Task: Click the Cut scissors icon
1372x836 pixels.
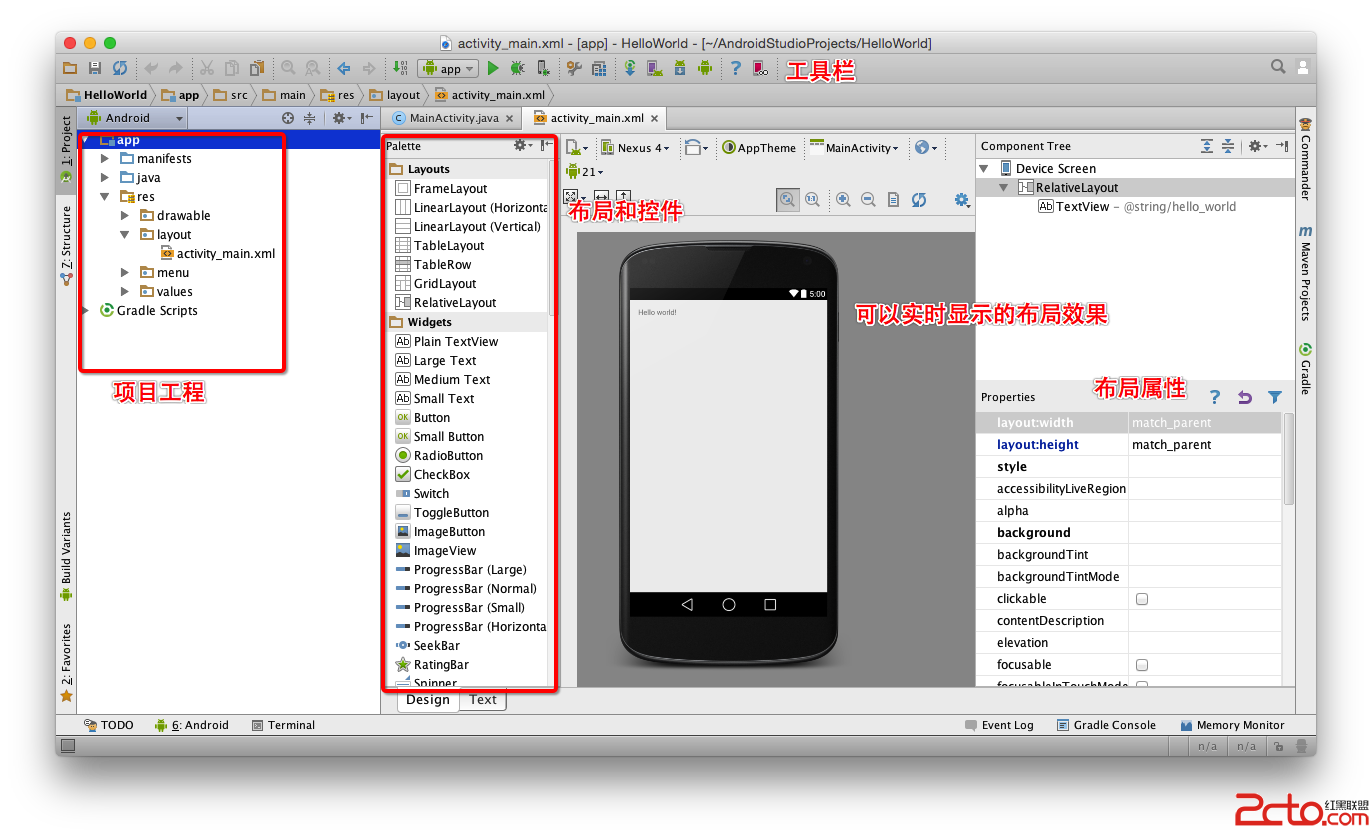Action: pyautogui.click(x=207, y=68)
